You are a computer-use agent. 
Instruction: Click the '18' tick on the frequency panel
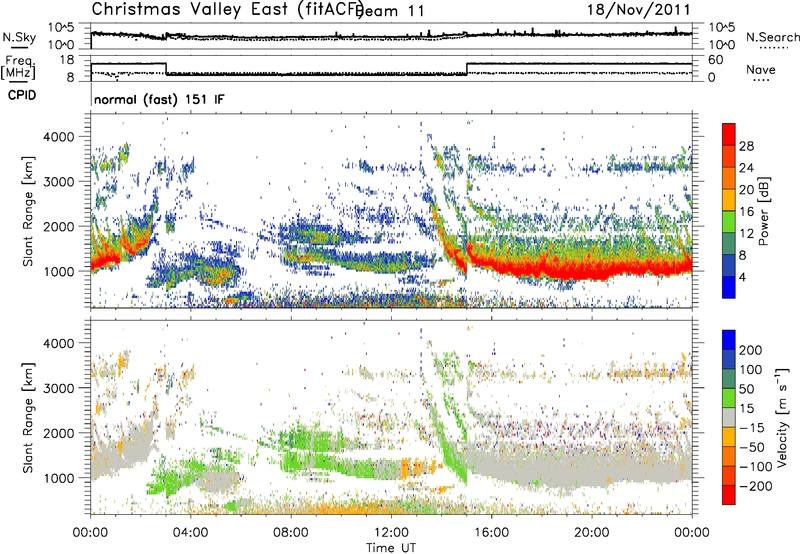(x=67, y=60)
